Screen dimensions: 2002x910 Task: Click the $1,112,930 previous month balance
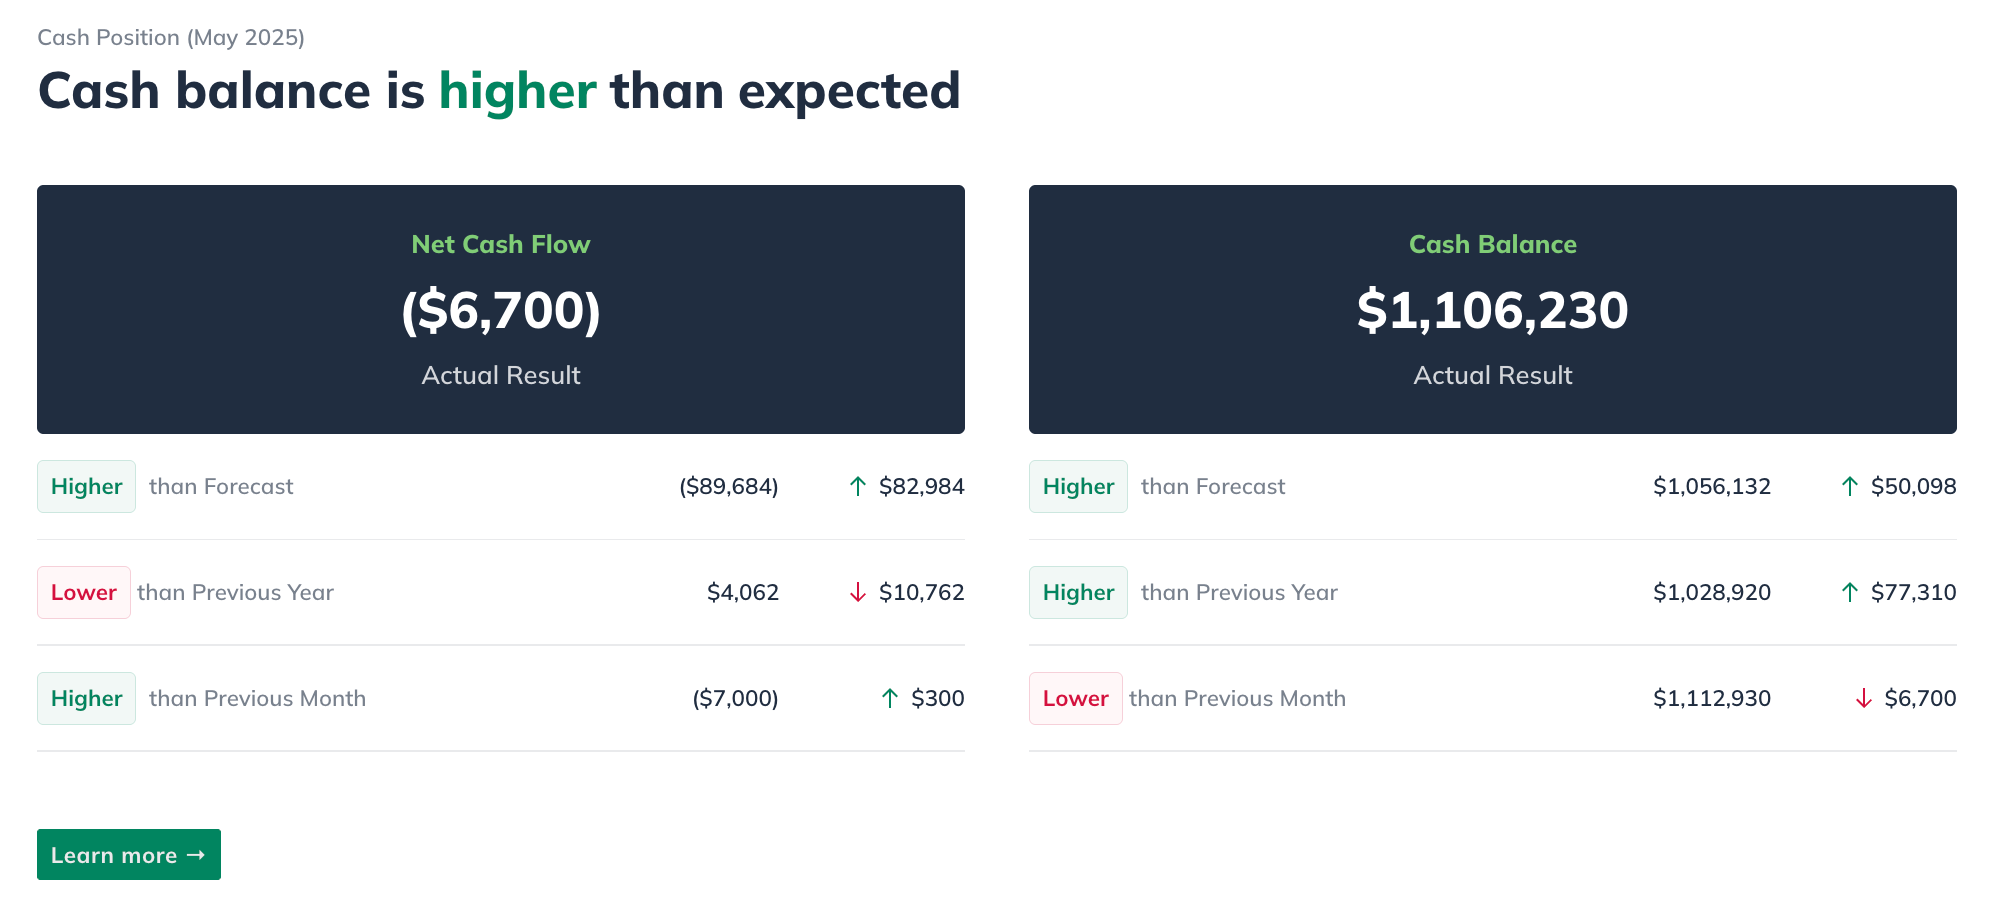point(1711,699)
